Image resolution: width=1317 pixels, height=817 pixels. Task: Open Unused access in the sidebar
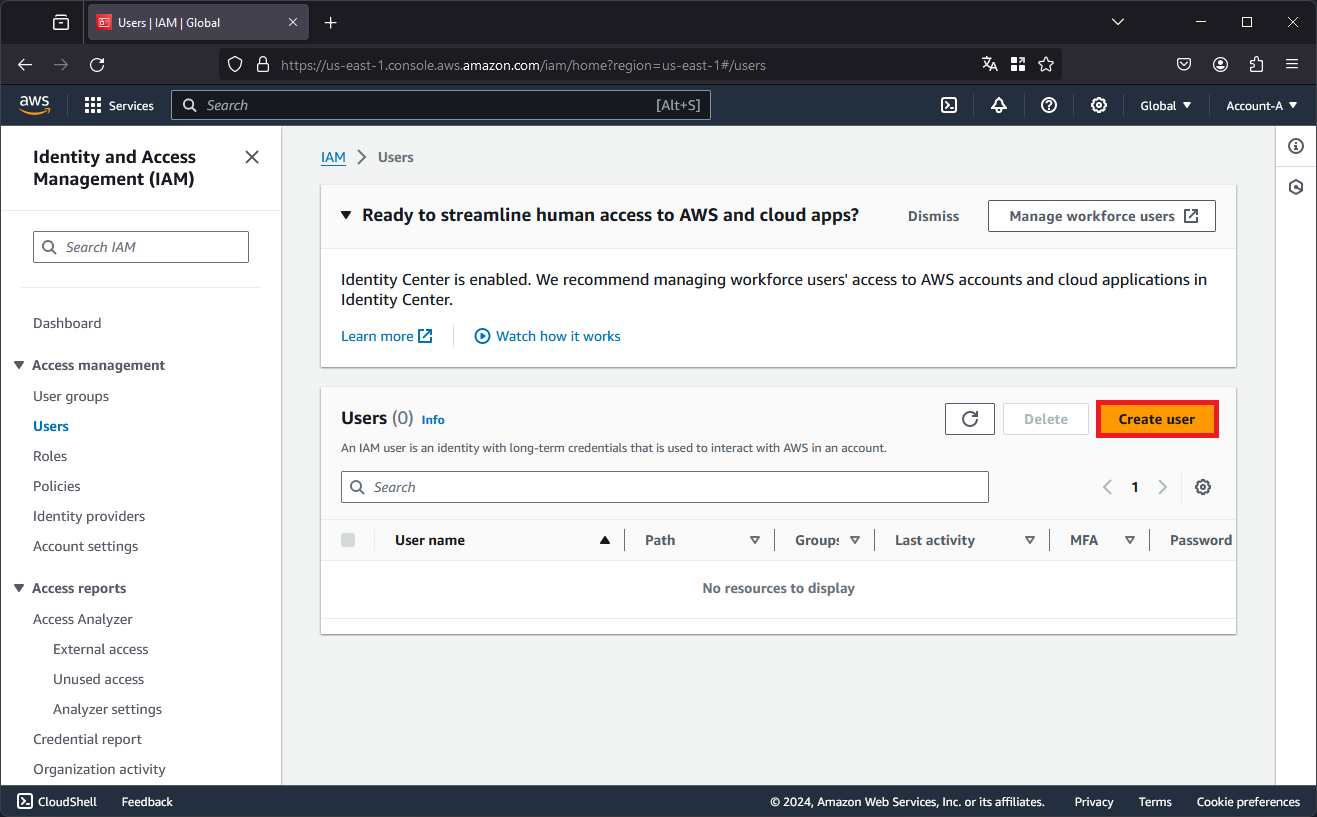point(99,679)
